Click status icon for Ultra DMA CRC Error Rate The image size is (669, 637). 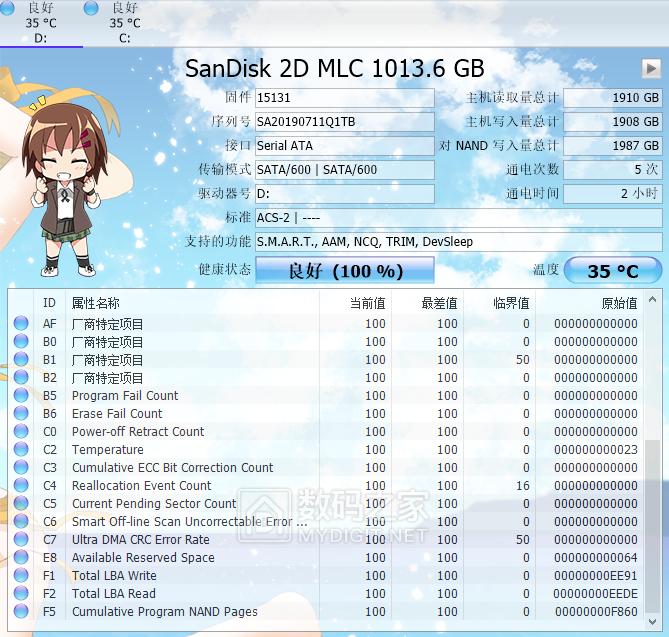coord(21,539)
